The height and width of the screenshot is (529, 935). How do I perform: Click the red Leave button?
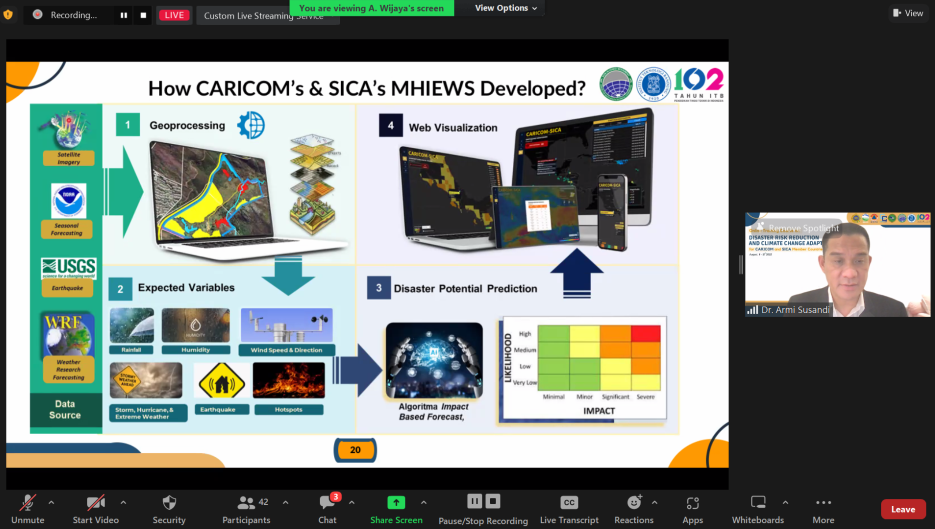pyautogui.click(x=902, y=509)
